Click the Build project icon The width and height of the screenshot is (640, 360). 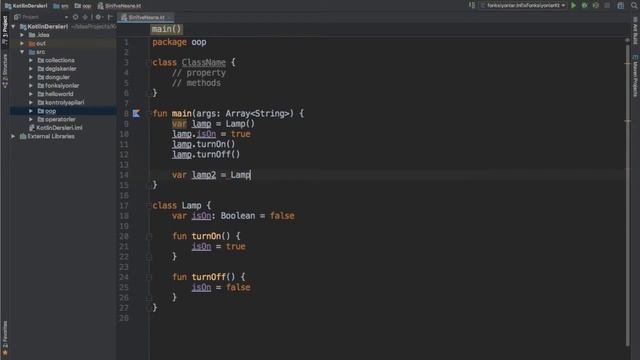pyautogui.click(x=472, y=6)
